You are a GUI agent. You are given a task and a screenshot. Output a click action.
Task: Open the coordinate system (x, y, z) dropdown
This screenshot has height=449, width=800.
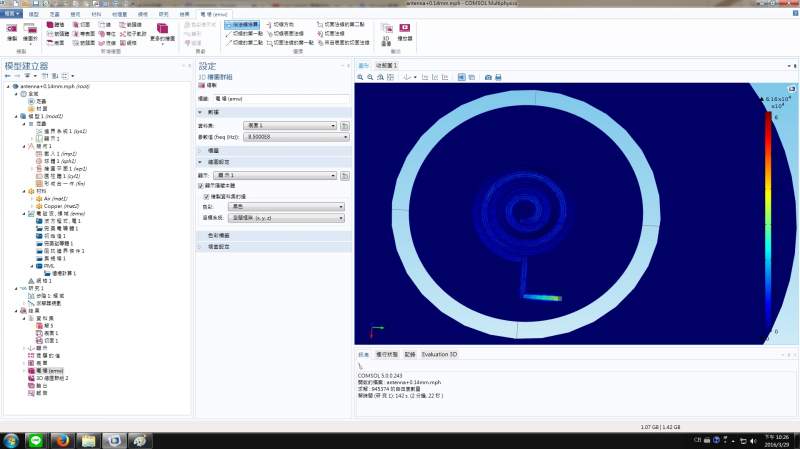(287, 218)
